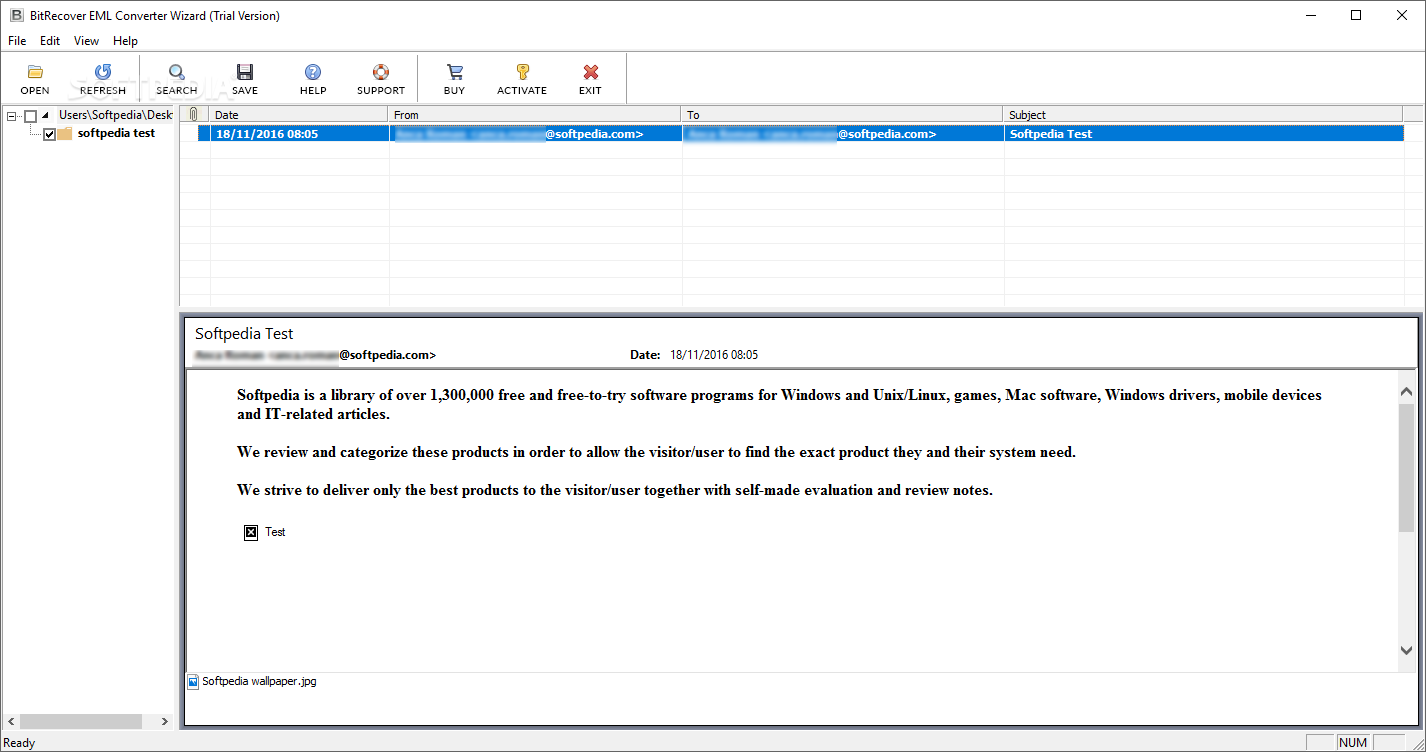Image resolution: width=1426 pixels, height=752 pixels.
Task: Open the Help menu
Action: [x=125, y=41]
